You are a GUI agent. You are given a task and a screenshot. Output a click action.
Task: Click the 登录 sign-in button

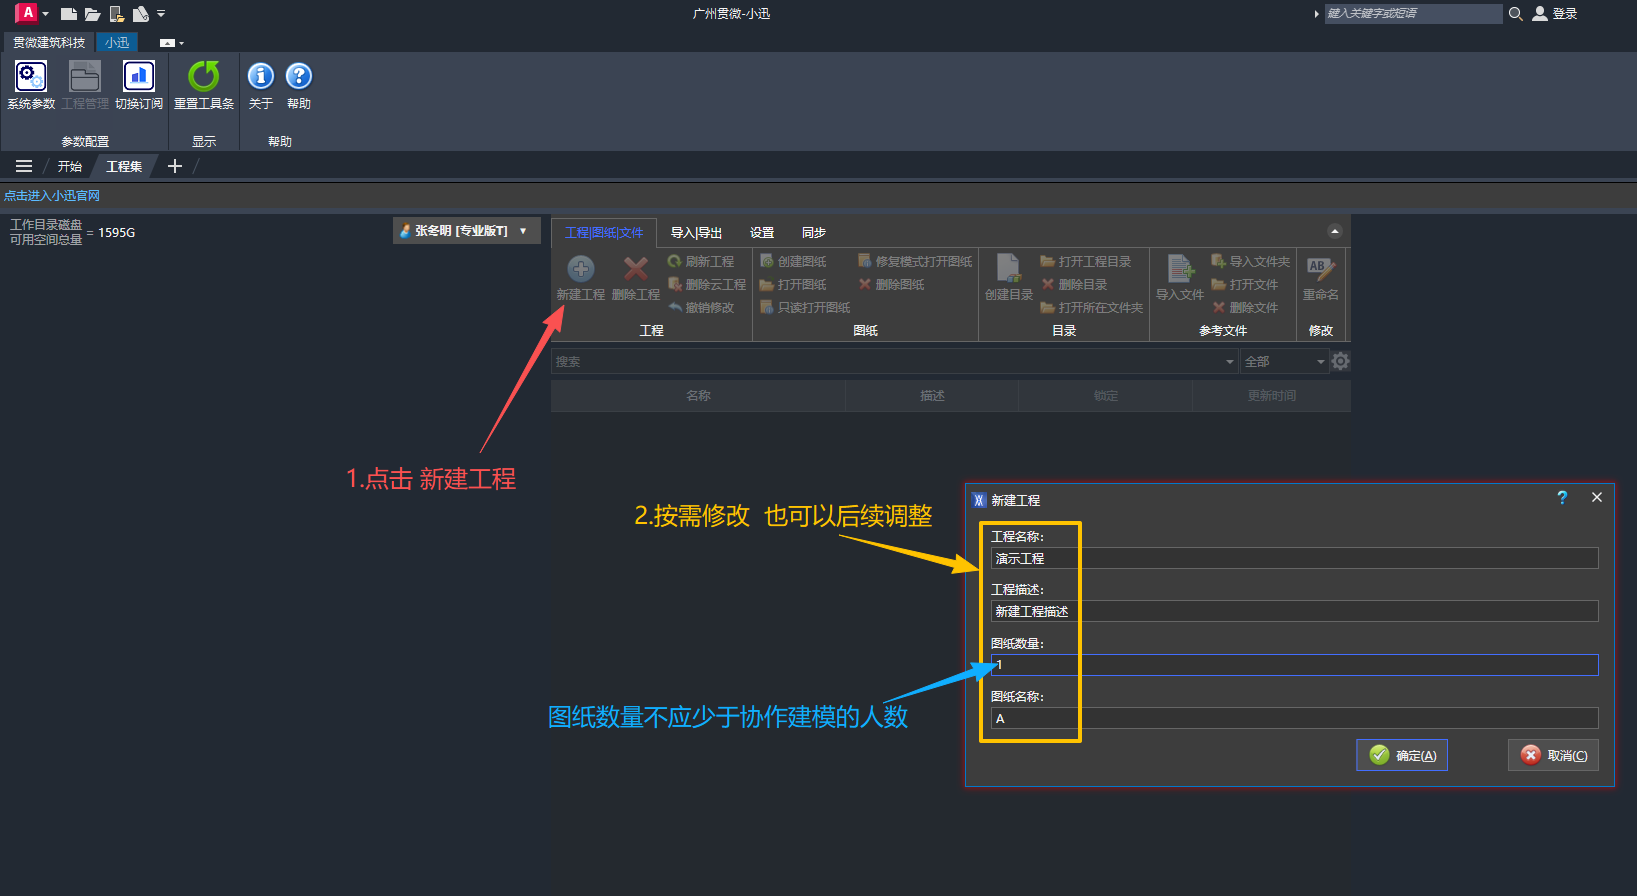pos(1555,13)
